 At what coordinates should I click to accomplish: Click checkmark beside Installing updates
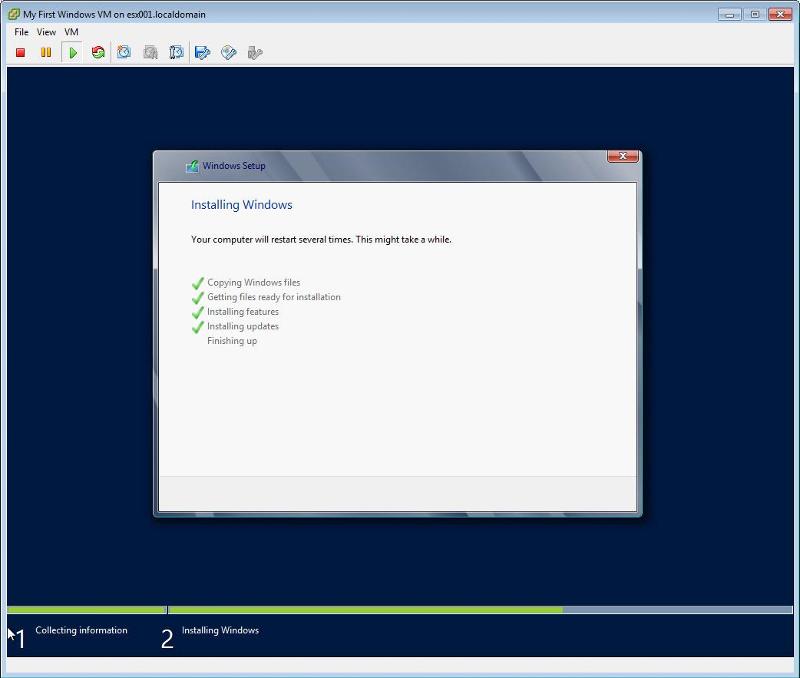click(198, 327)
